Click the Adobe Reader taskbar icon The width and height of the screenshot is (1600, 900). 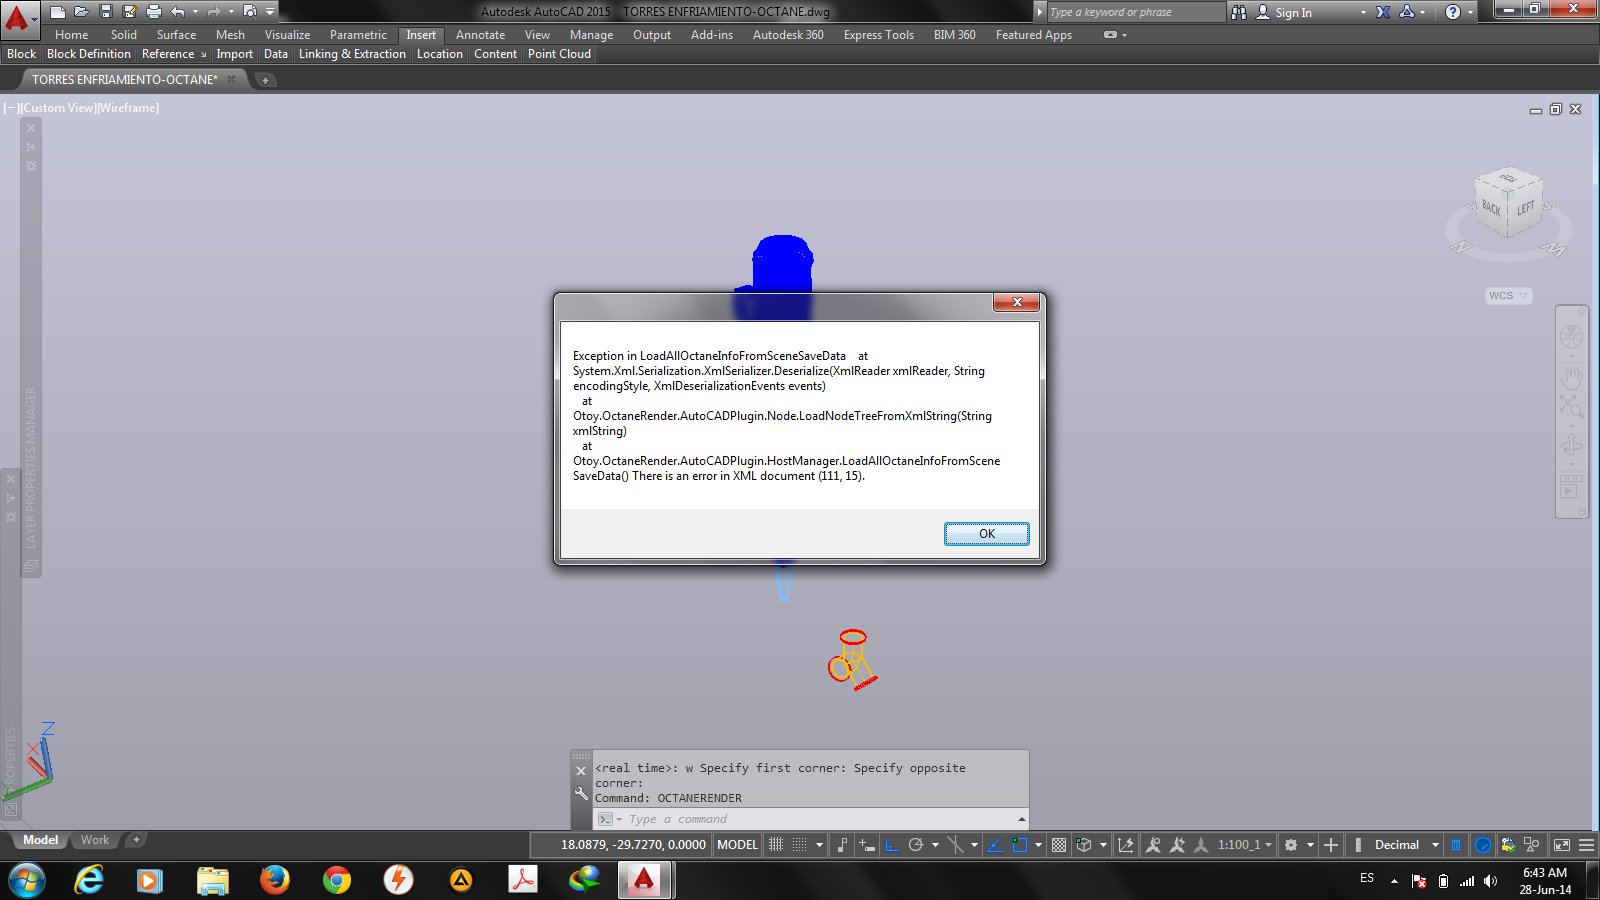523,880
